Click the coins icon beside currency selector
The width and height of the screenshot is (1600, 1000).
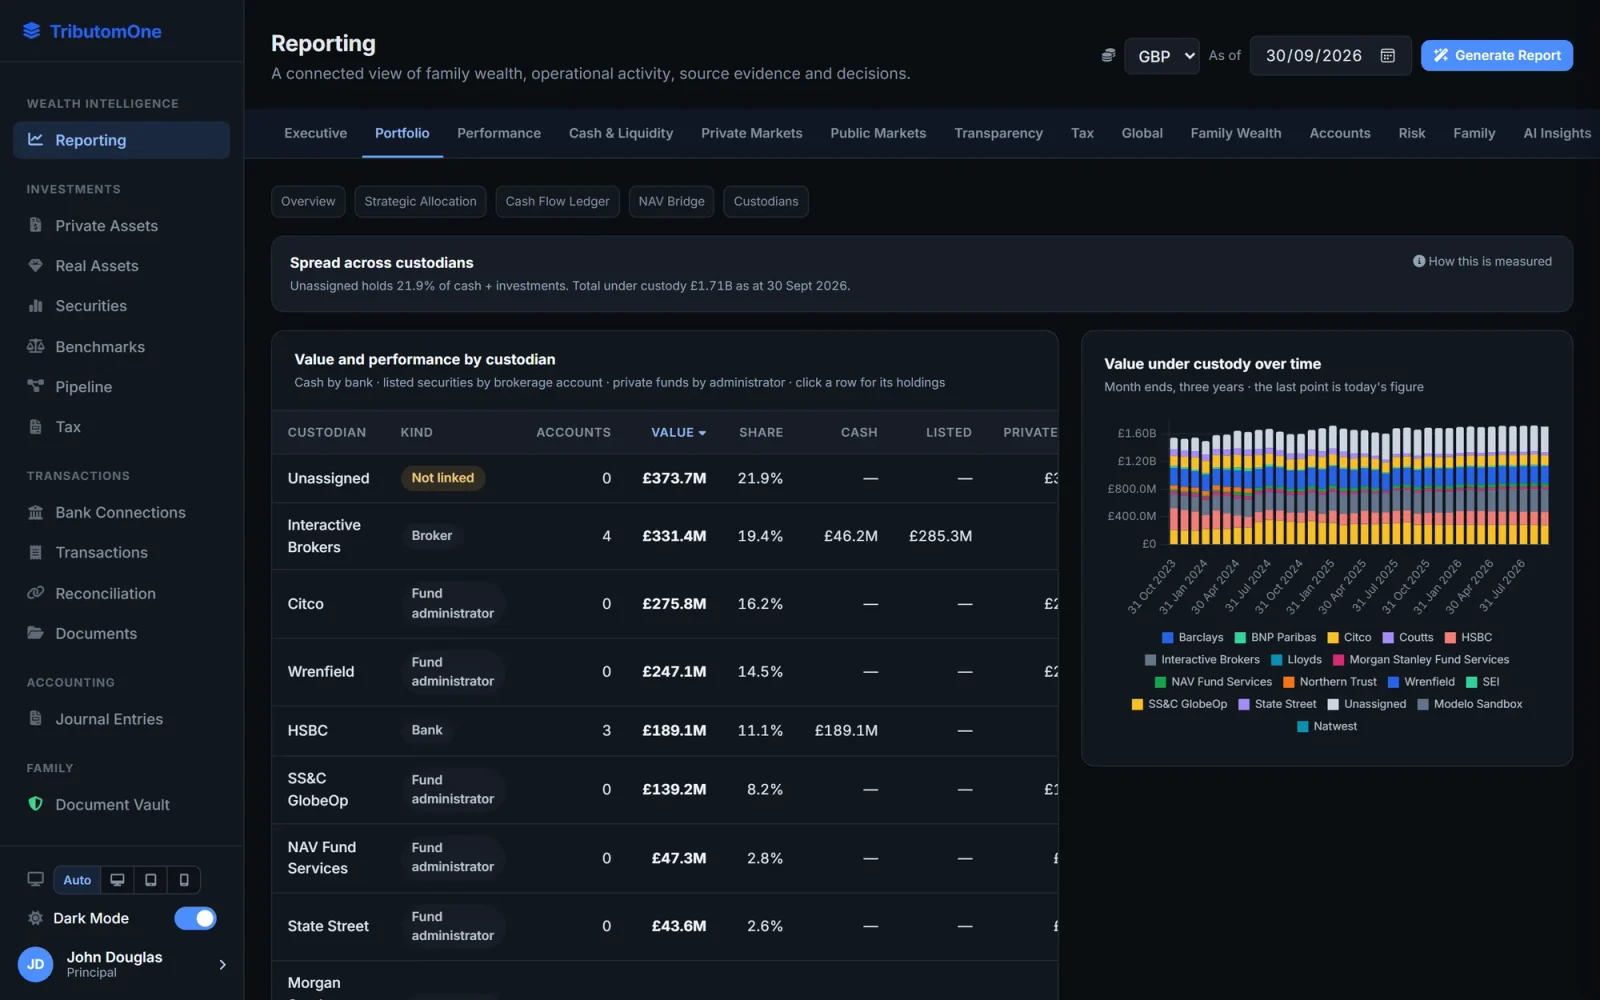click(x=1108, y=56)
